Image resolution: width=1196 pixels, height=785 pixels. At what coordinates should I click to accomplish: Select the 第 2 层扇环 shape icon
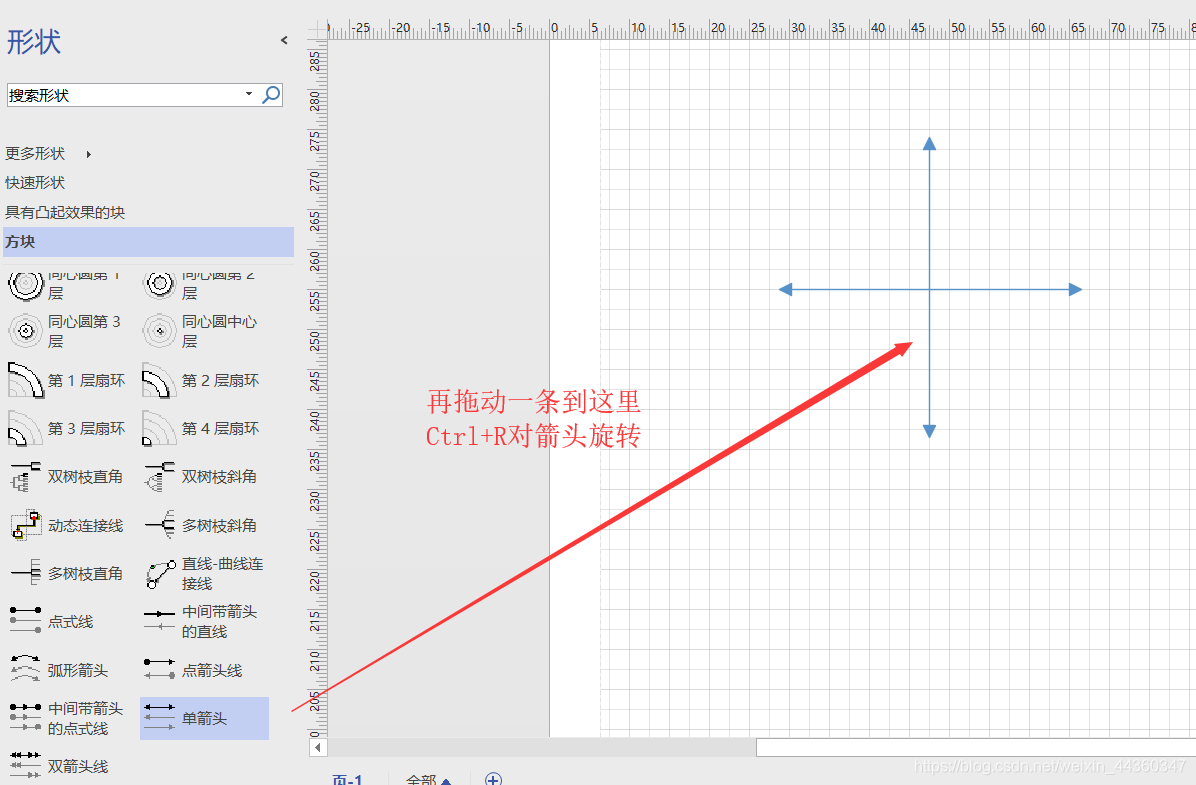(159, 380)
